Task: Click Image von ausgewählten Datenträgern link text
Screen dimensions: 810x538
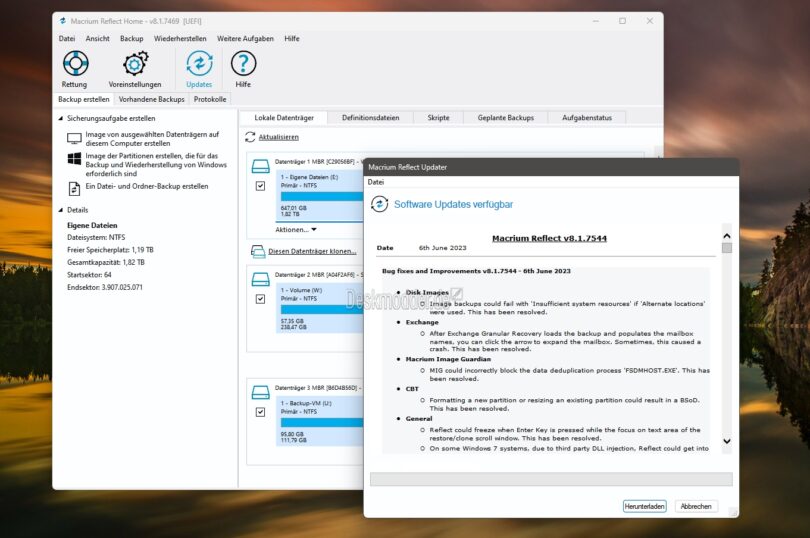Action: click(152, 139)
